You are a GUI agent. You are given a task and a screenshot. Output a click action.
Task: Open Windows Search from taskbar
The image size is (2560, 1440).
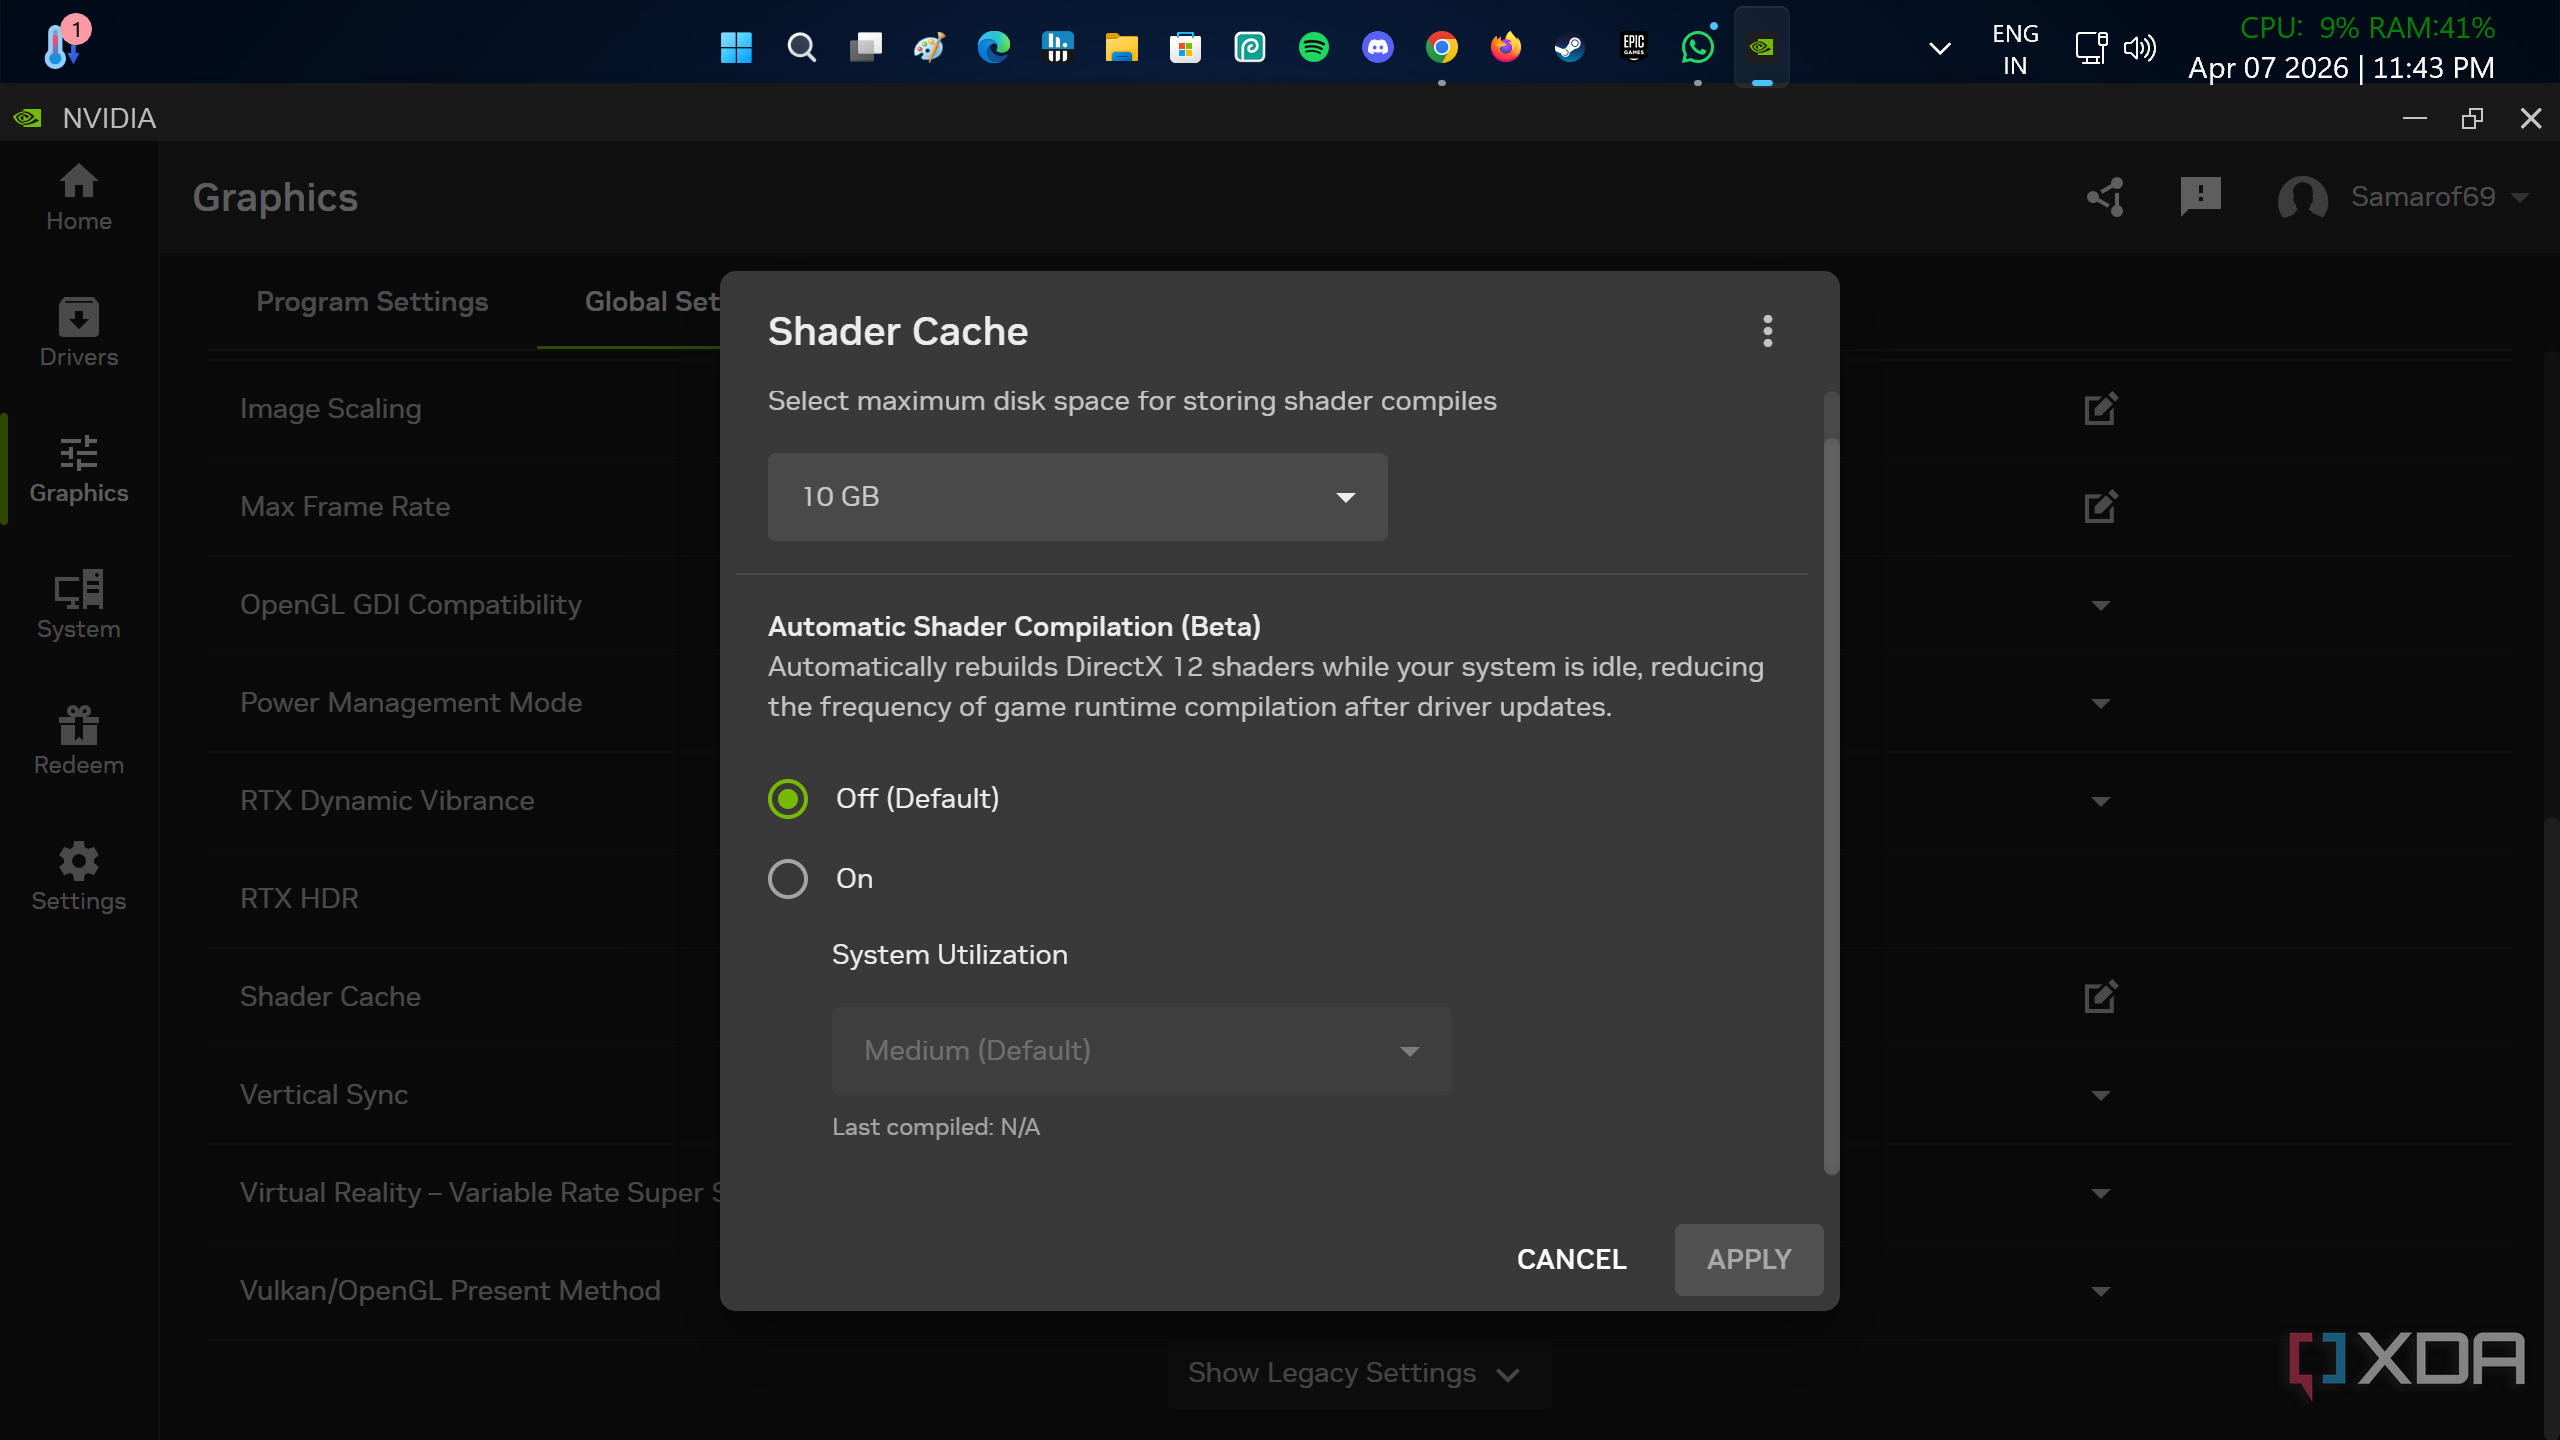[801, 47]
